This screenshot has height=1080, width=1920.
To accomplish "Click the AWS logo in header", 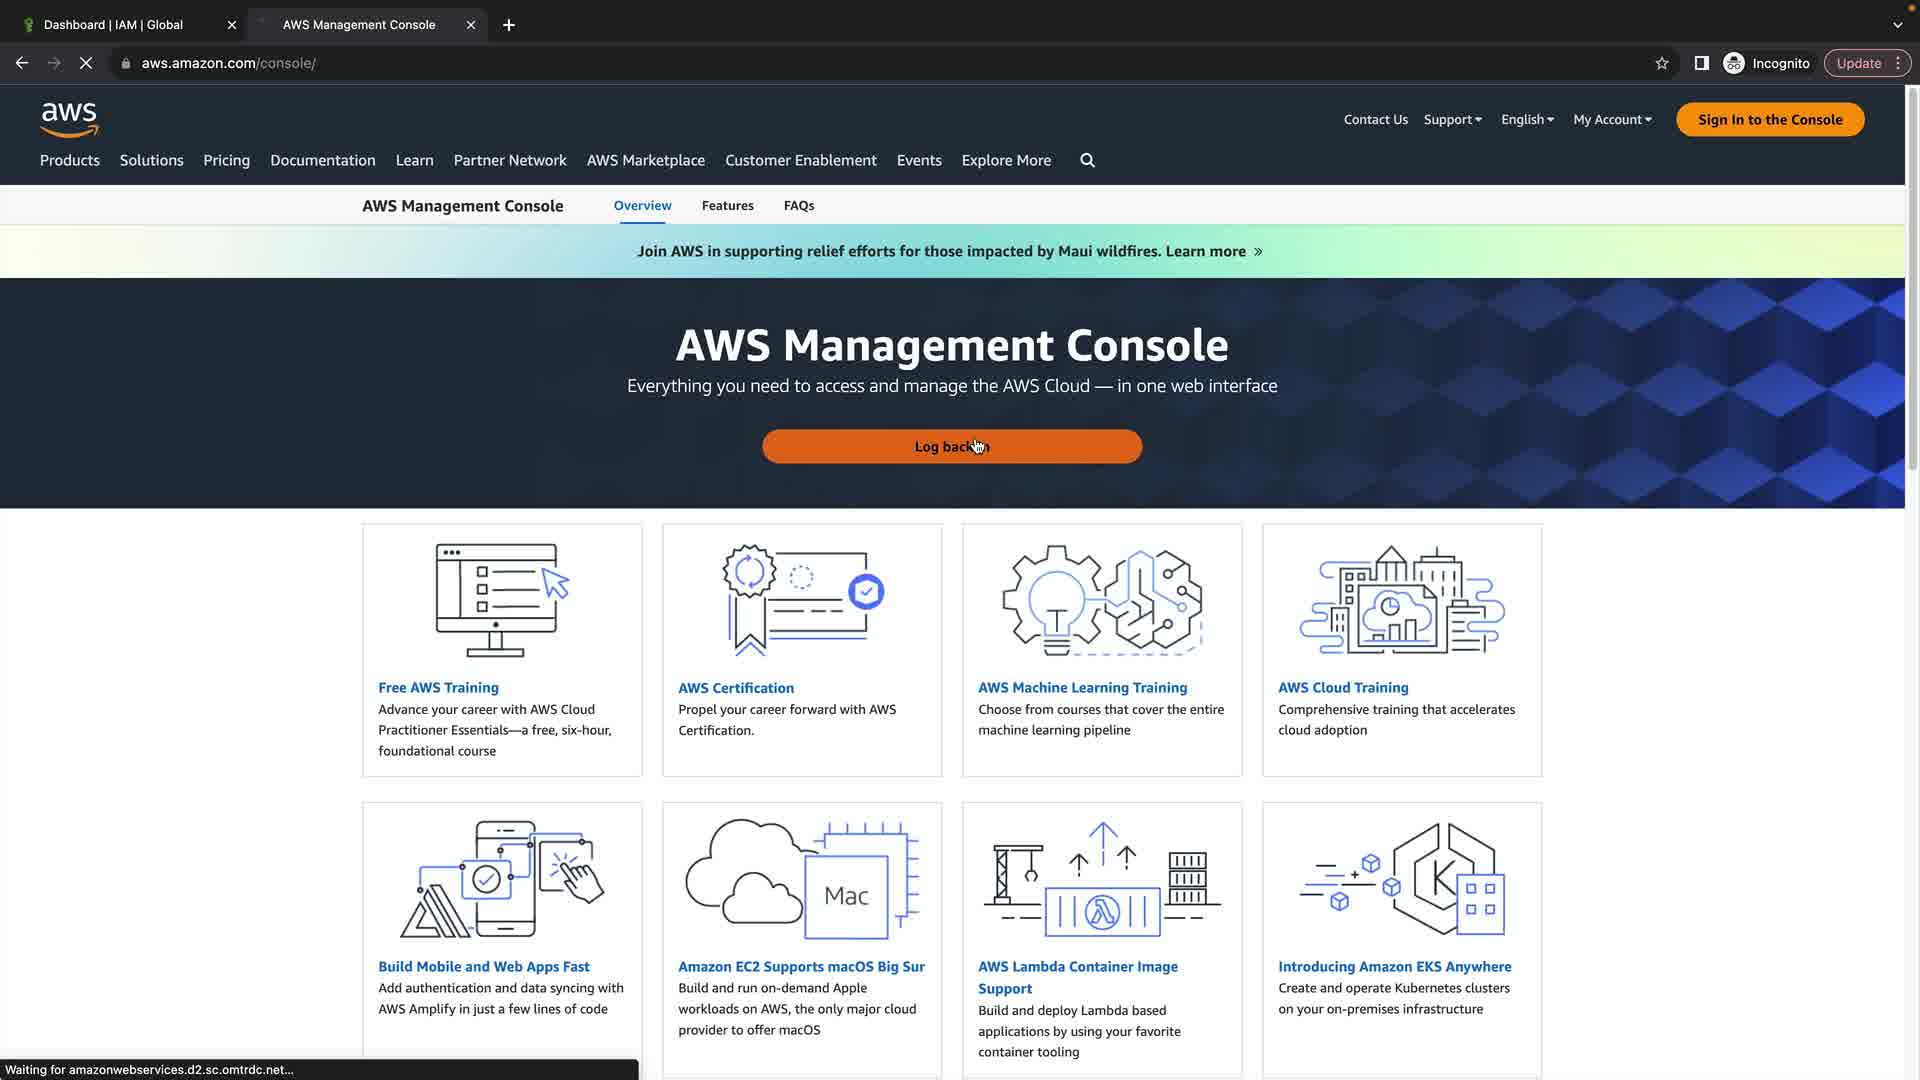I will 69,119.
